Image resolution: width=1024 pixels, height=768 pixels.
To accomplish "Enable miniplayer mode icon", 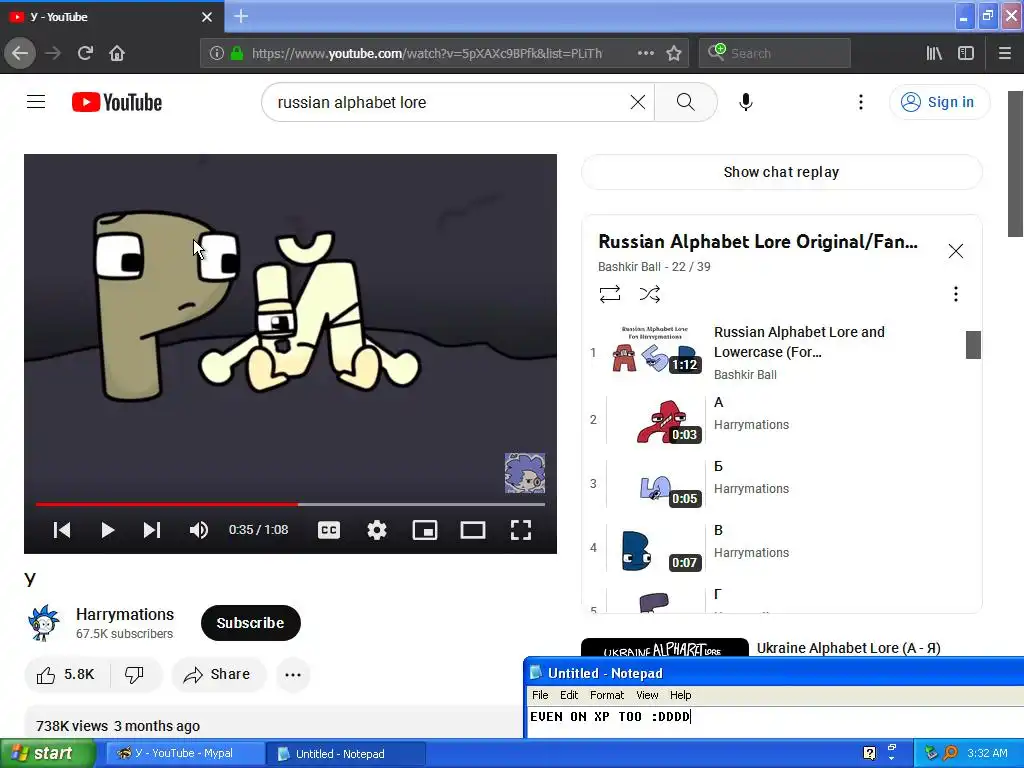I will [x=424, y=530].
